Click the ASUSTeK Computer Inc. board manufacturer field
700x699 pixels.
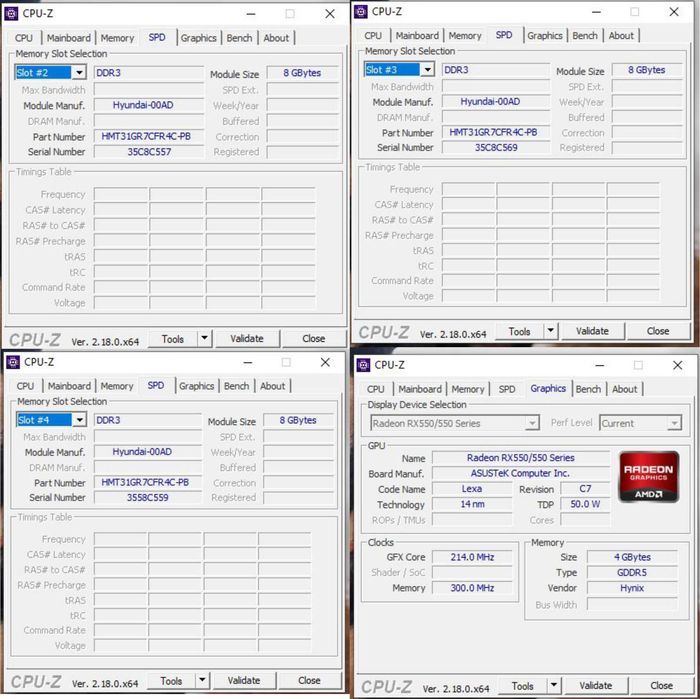coord(521,473)
